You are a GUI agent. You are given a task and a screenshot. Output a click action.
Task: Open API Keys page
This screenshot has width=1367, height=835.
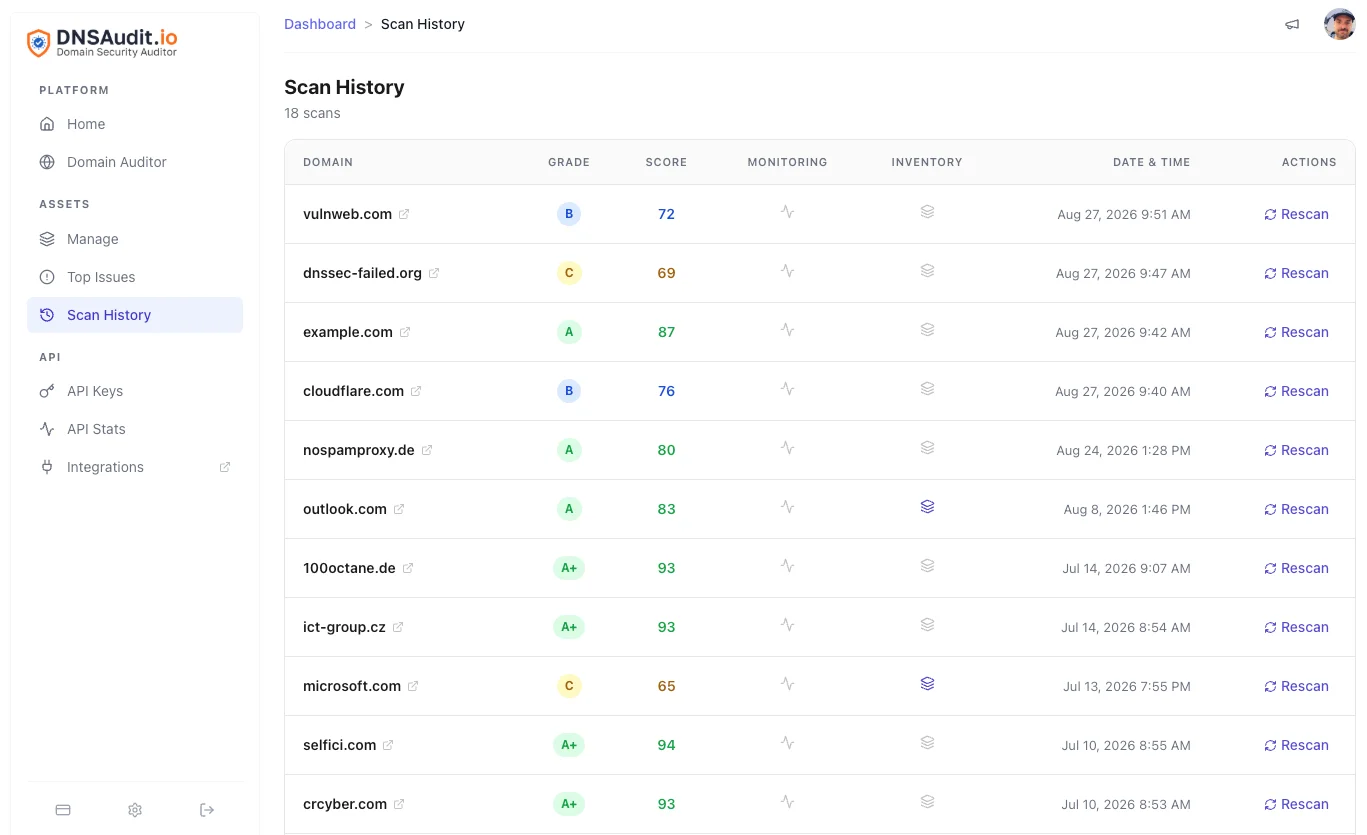135,391
